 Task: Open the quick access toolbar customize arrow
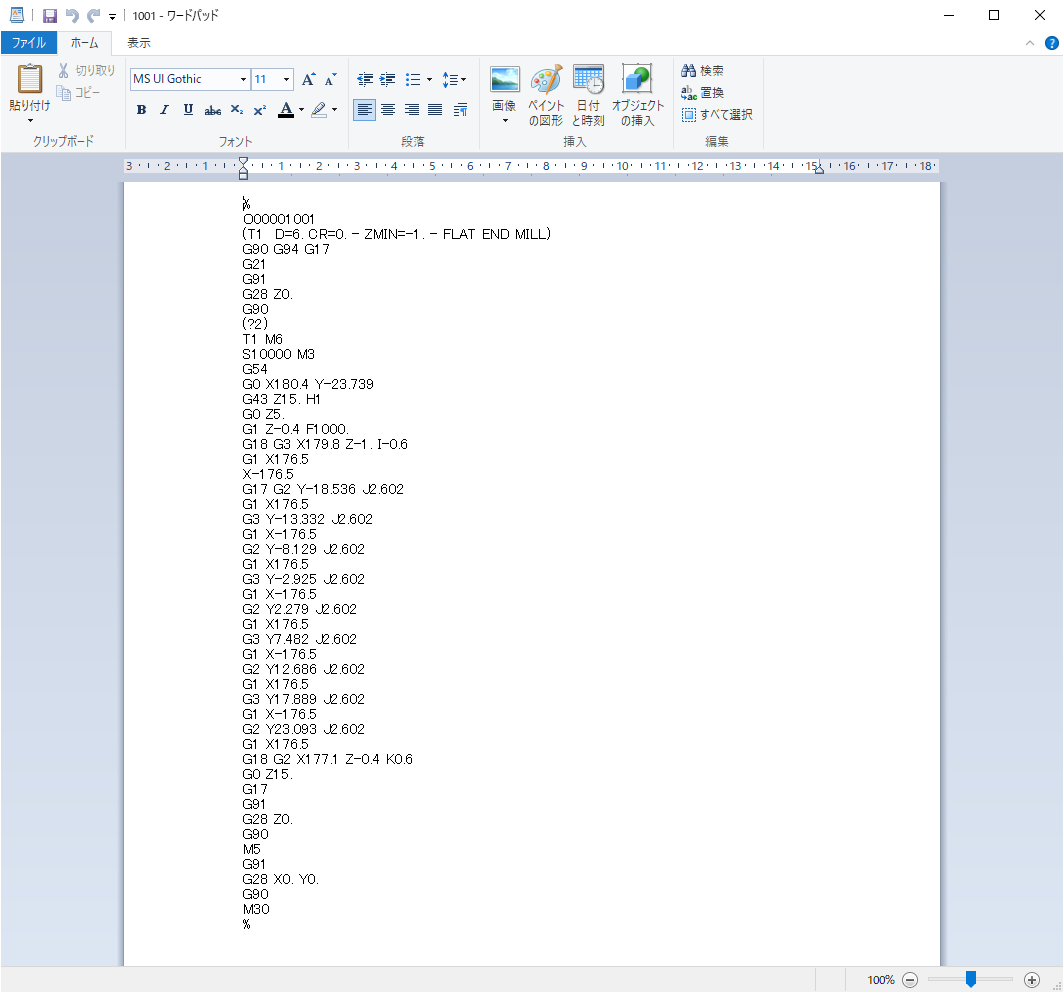click(x=113, y=16)
